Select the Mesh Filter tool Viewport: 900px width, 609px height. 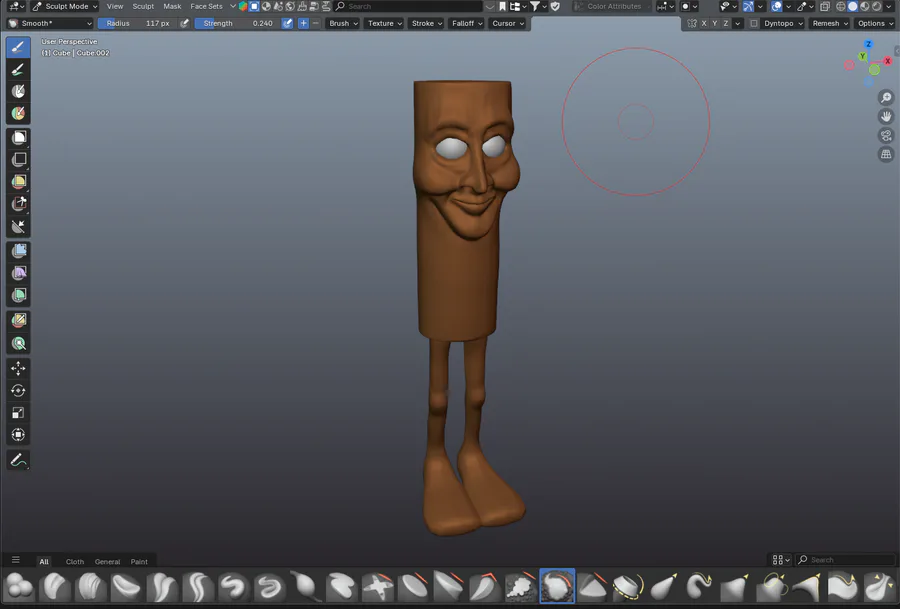(18, 251)
